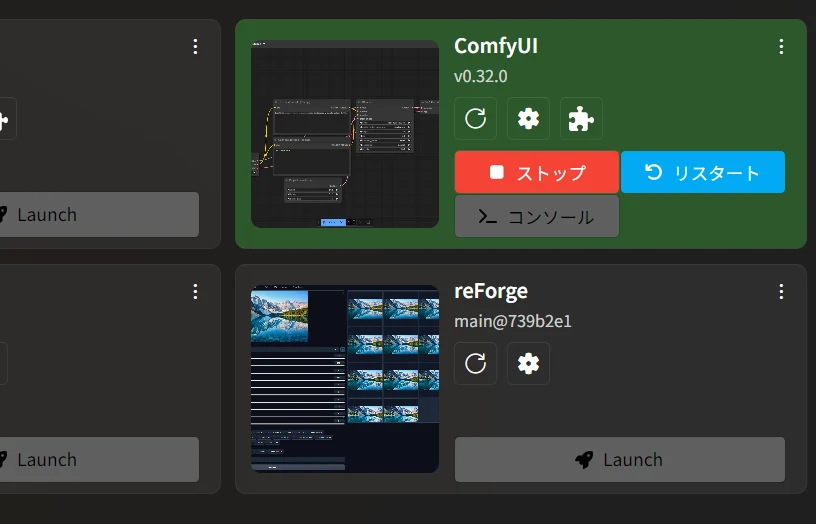This screenshot has width=816, height=524.
Task: Click the red ストップ button
Action: (537, 172)
